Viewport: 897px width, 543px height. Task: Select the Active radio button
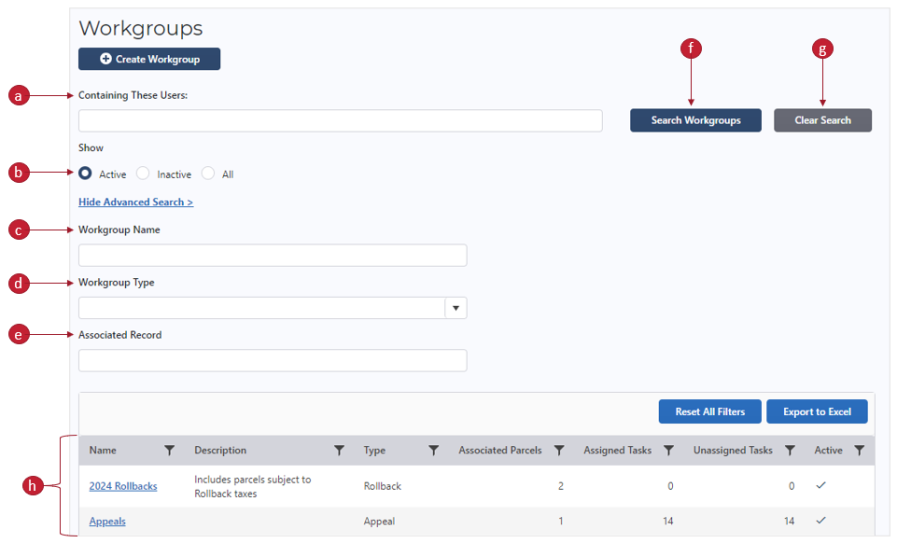86,174
